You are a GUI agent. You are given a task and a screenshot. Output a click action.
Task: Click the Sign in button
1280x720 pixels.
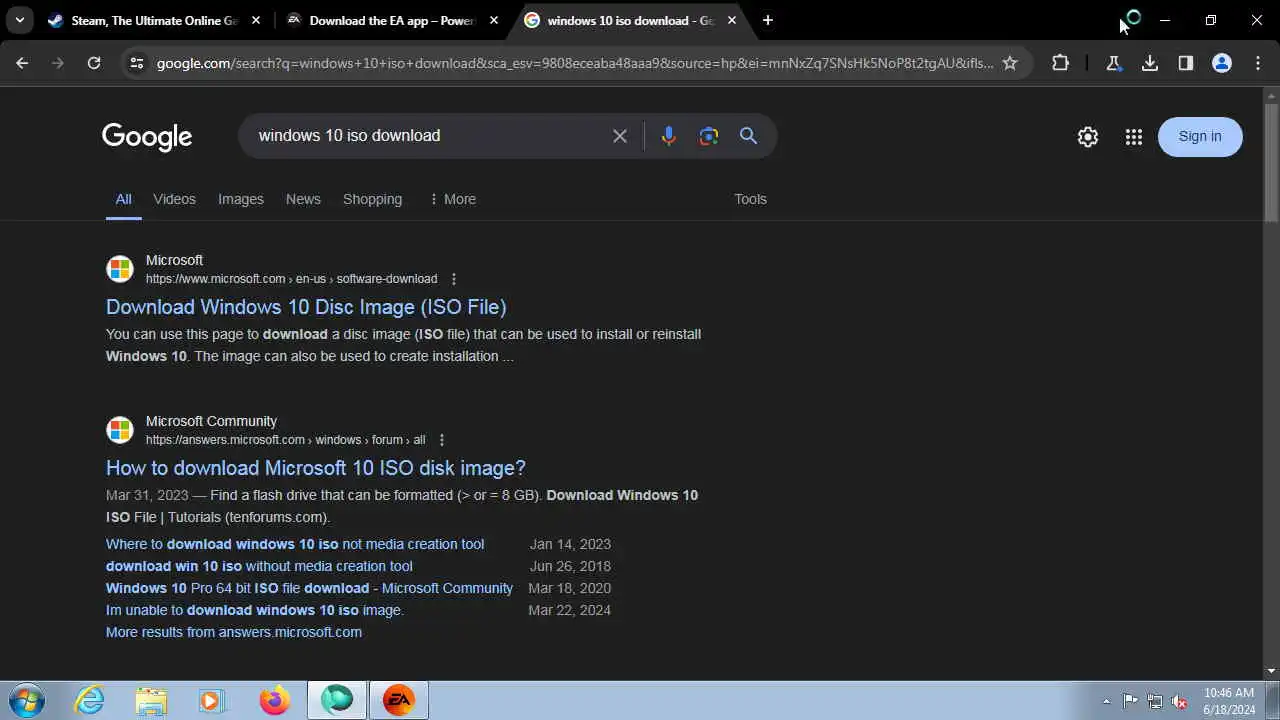pos(1200,137)
